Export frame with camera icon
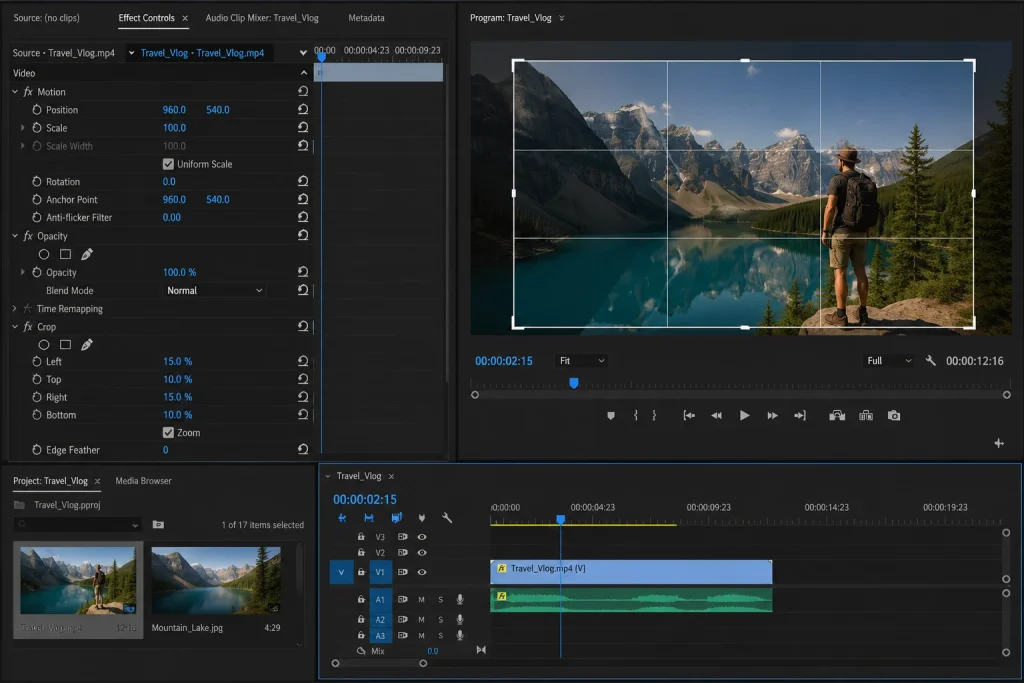 [894, 415]
